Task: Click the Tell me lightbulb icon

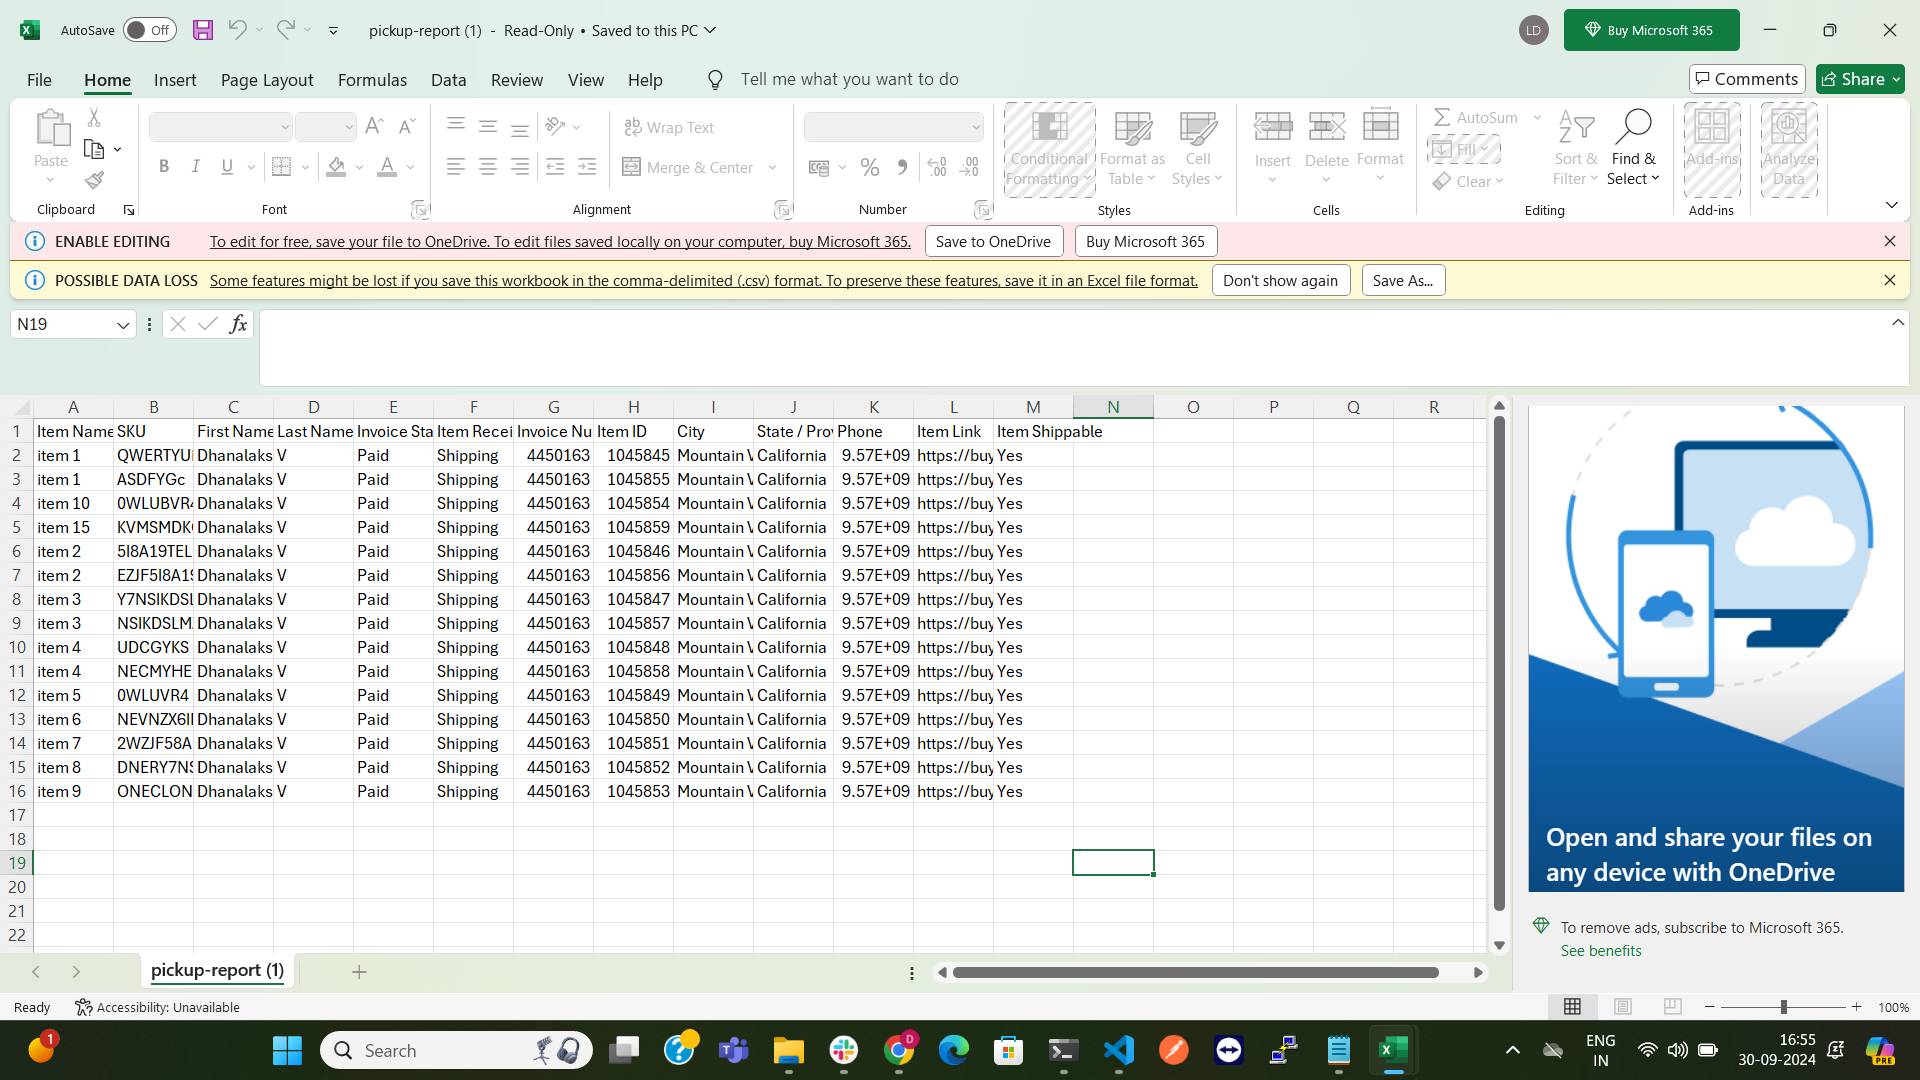Action: coord(715,80)
